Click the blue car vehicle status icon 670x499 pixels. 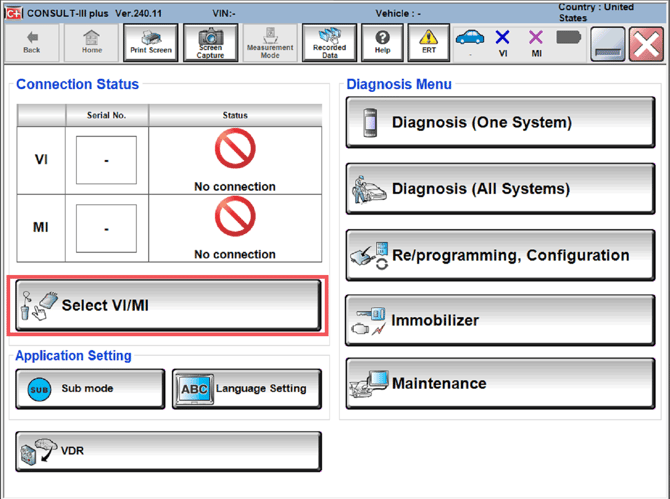469,40
